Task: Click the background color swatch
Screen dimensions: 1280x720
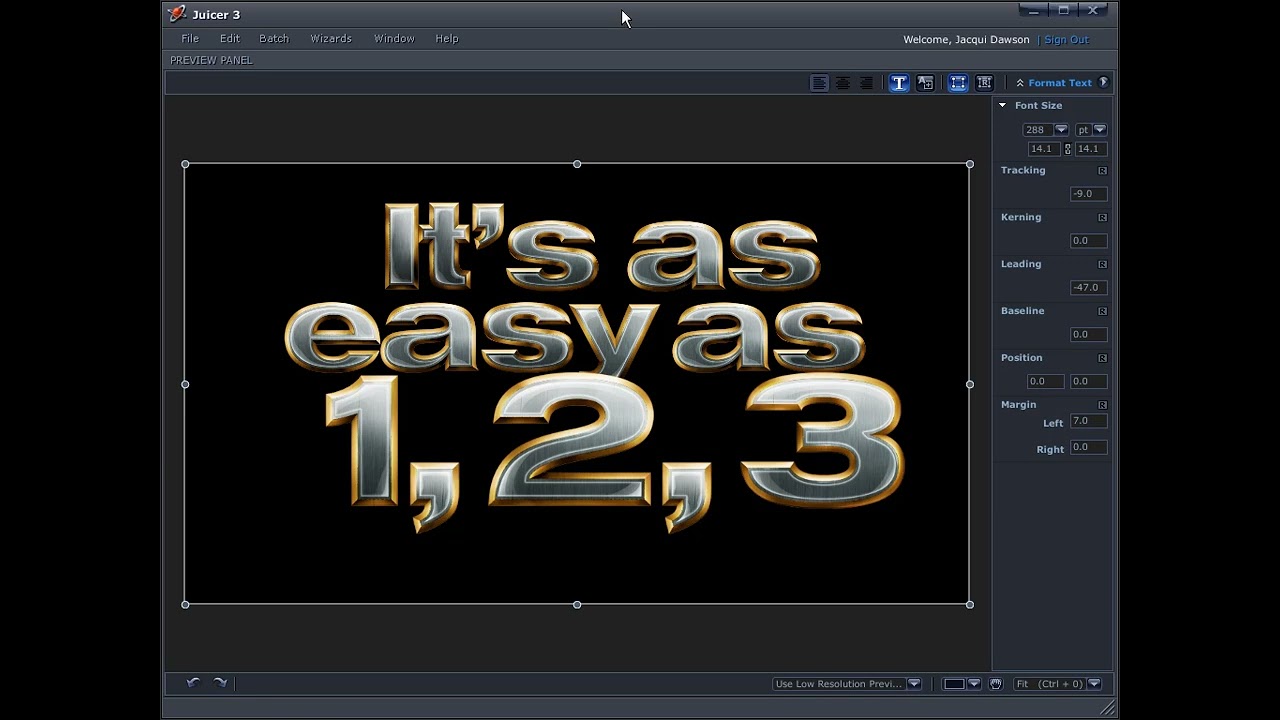Action: tap(954, 684)
